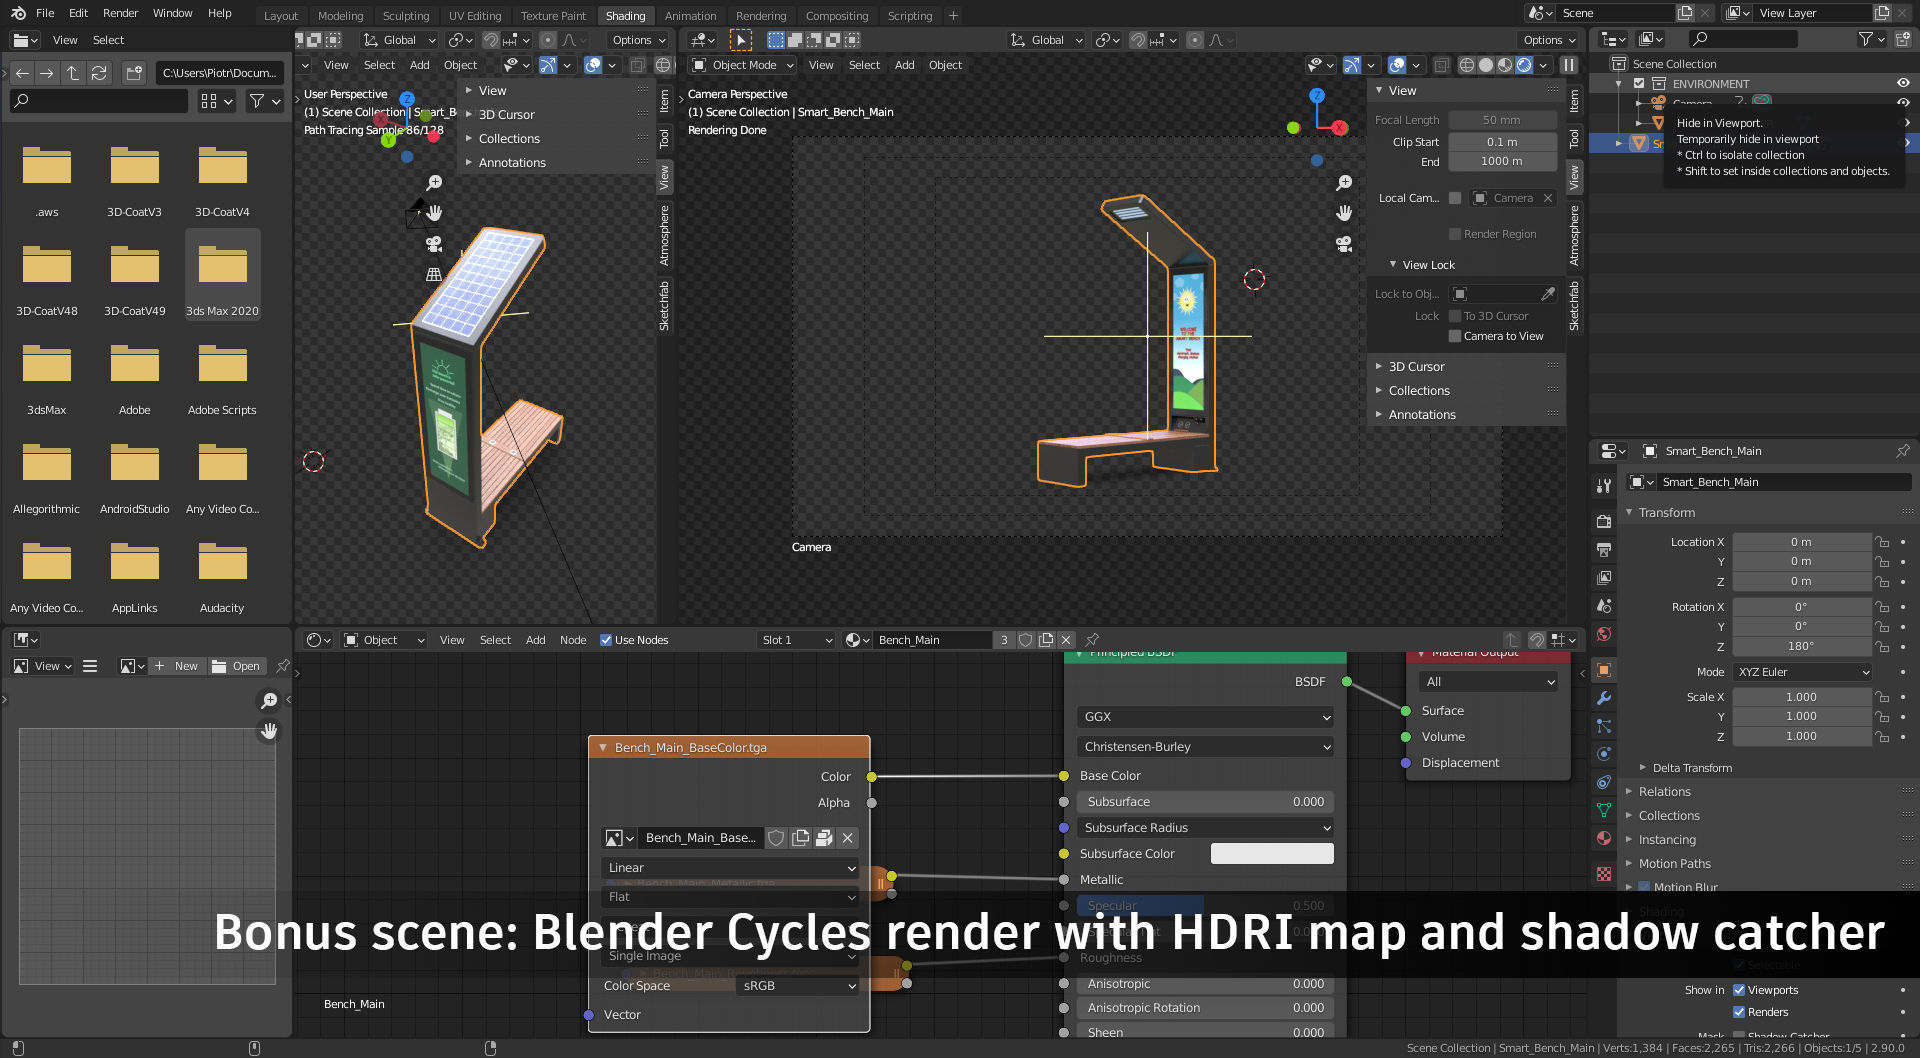Open the Node menu in node editor

[573, 640]
